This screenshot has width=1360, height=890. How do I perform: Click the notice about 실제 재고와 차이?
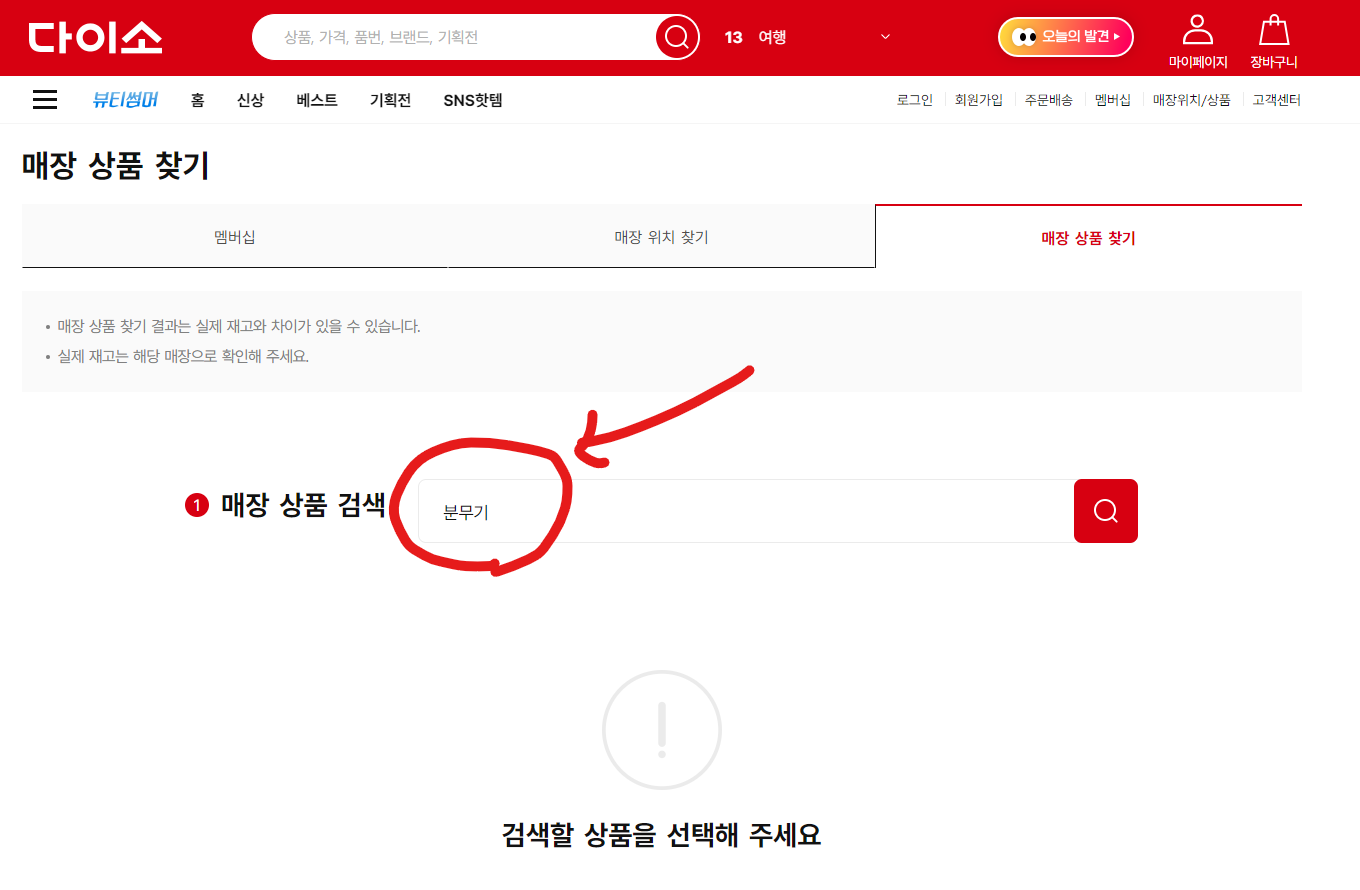click(239, 326)
